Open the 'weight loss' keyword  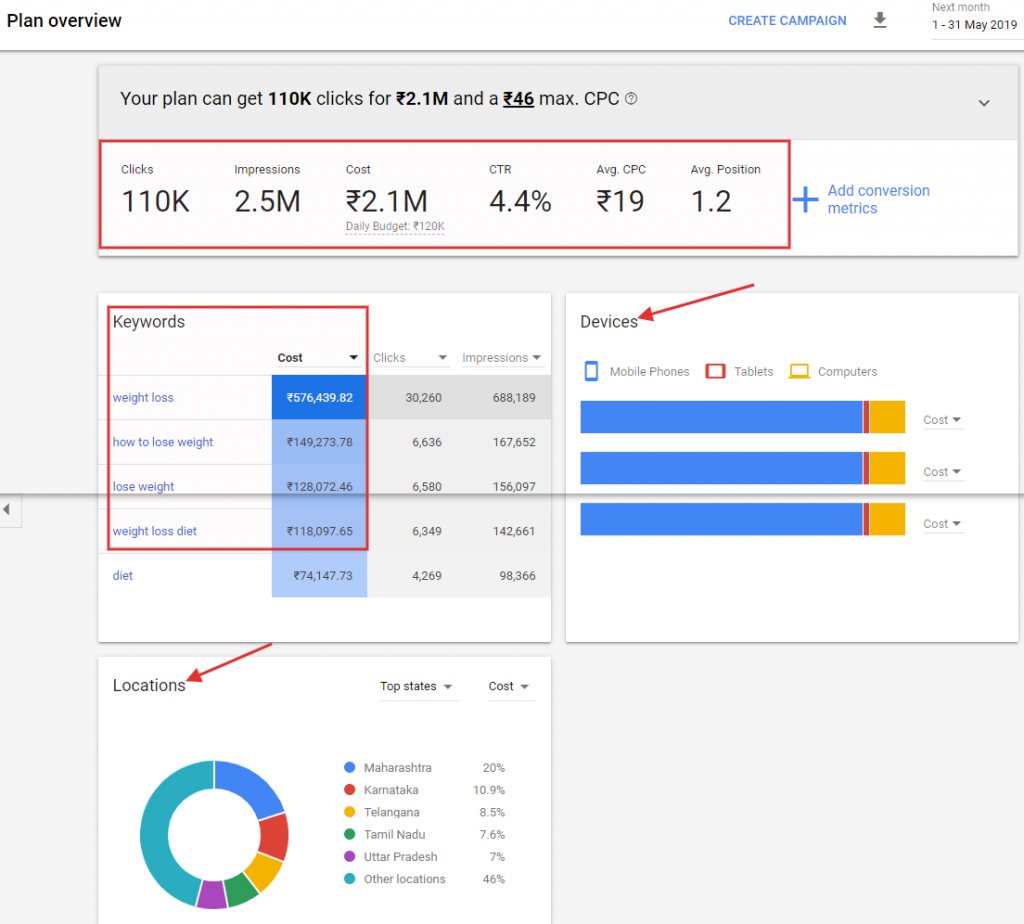(x=143, y=398)
